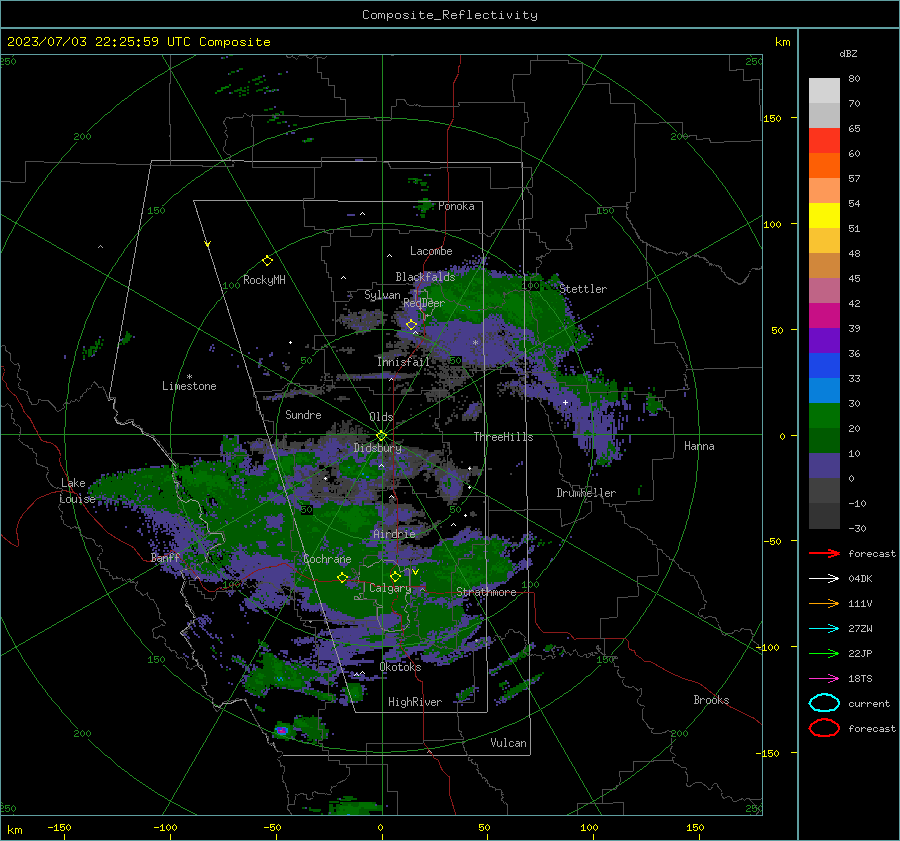The height and width of the screenshot is (841, 900).
Task: Select the HighRiver label
Action: tap(414, 702)
